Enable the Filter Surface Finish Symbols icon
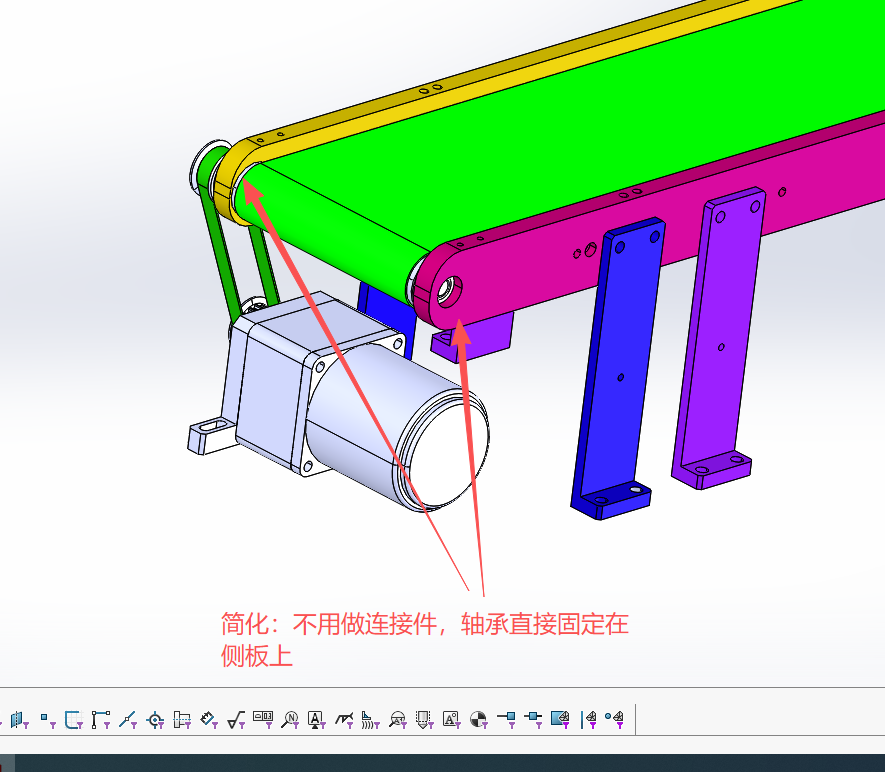The width and height of the screenshot is (885, 772). coord(236,720)
